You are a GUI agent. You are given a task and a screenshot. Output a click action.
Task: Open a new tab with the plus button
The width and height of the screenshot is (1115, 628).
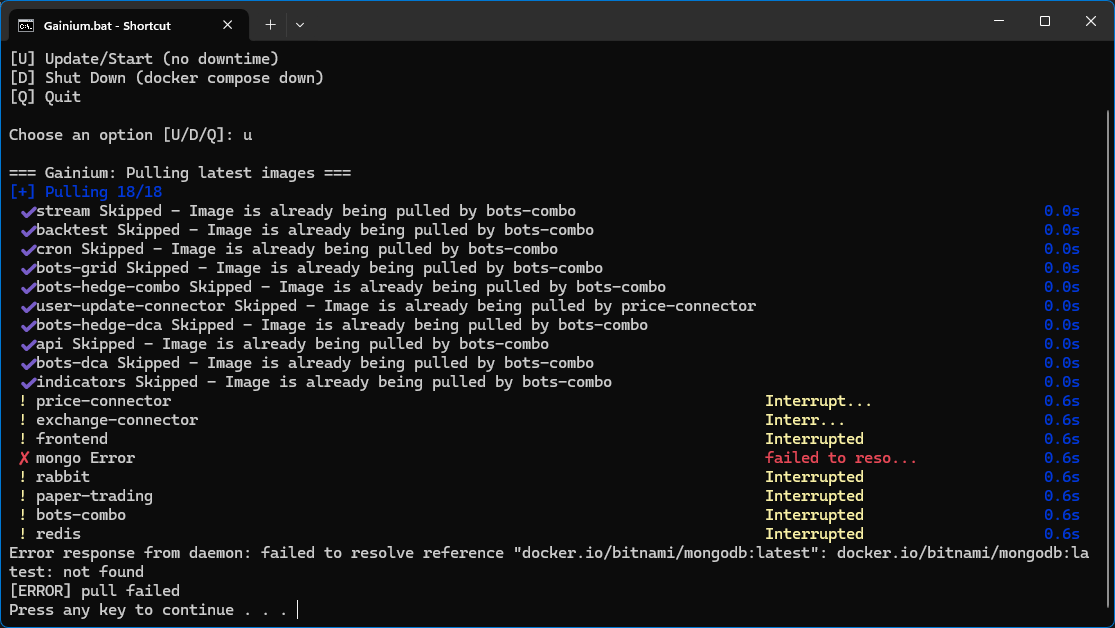(270, 24)
